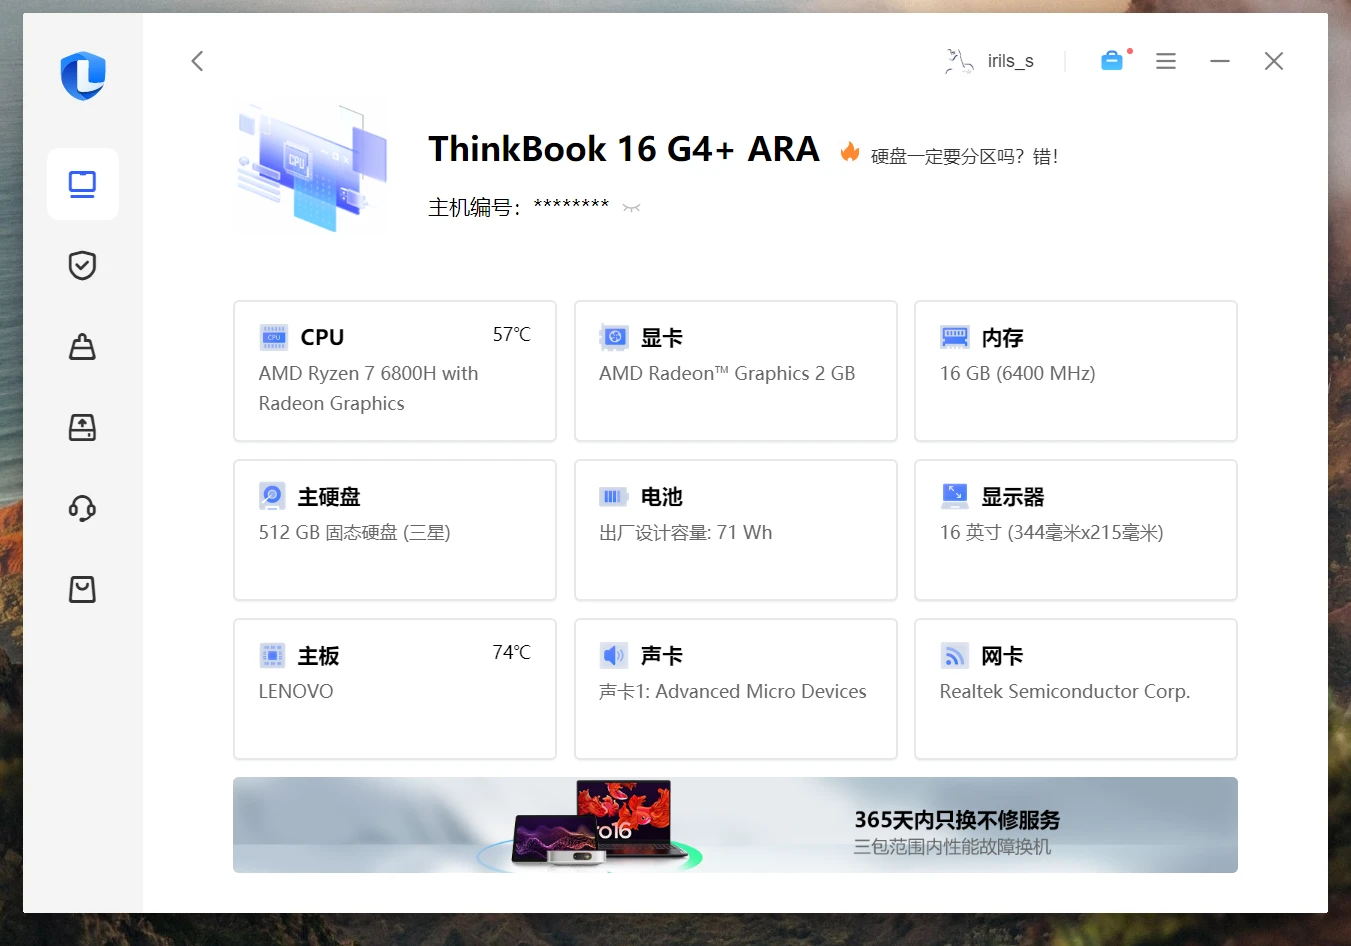Open the computer hardware info sidebar tab
The width and height of the screenshot is (1351, 946).
pos(82,184)
